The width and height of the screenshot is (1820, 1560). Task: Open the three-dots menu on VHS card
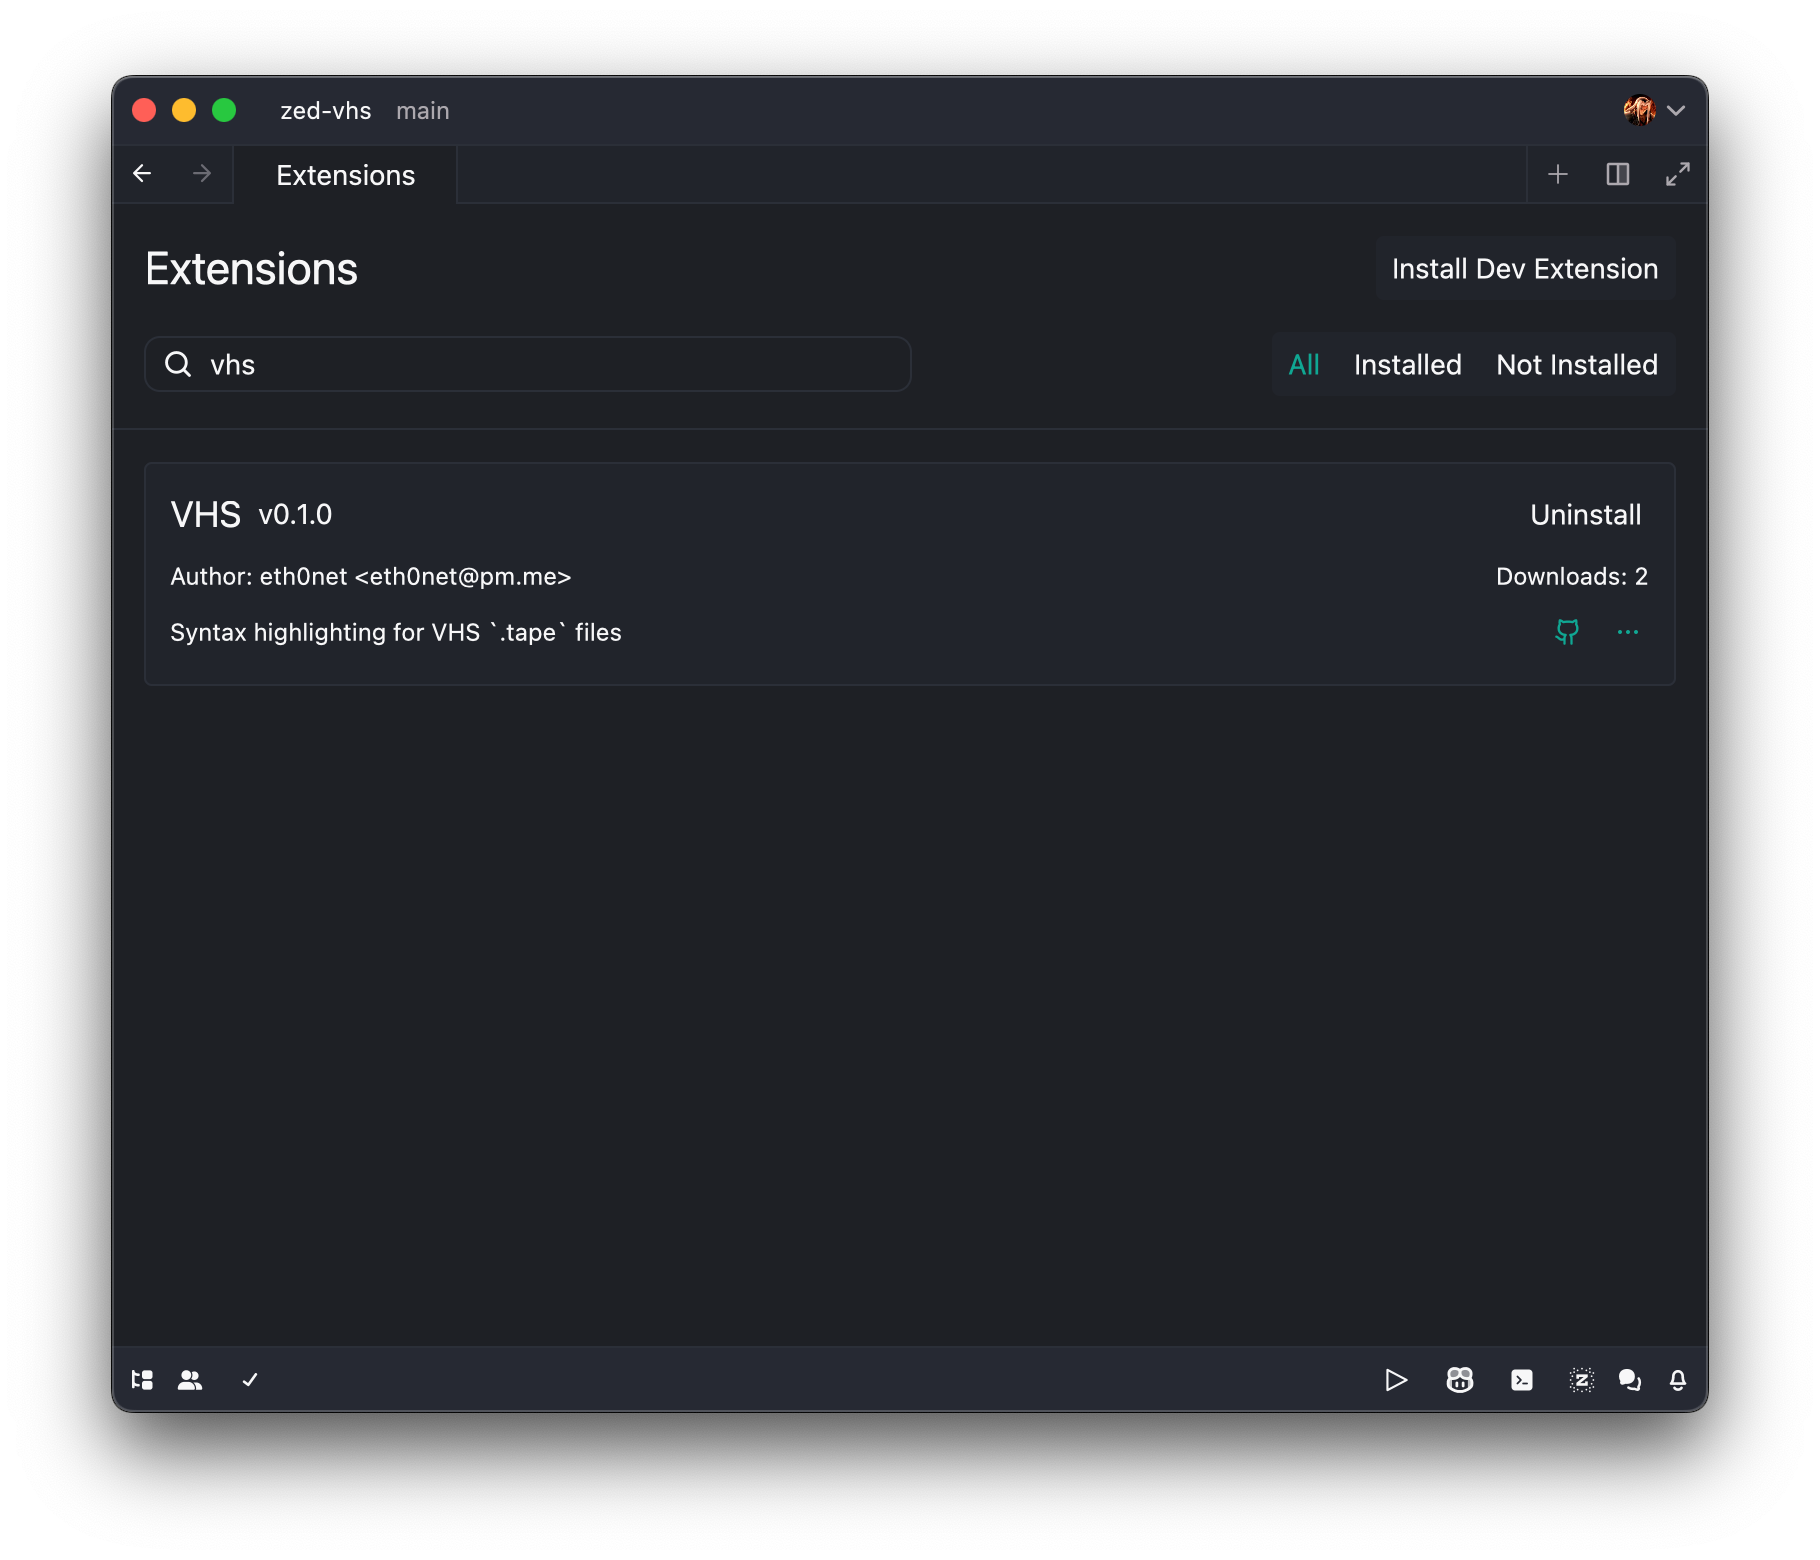pos(1628,632)
